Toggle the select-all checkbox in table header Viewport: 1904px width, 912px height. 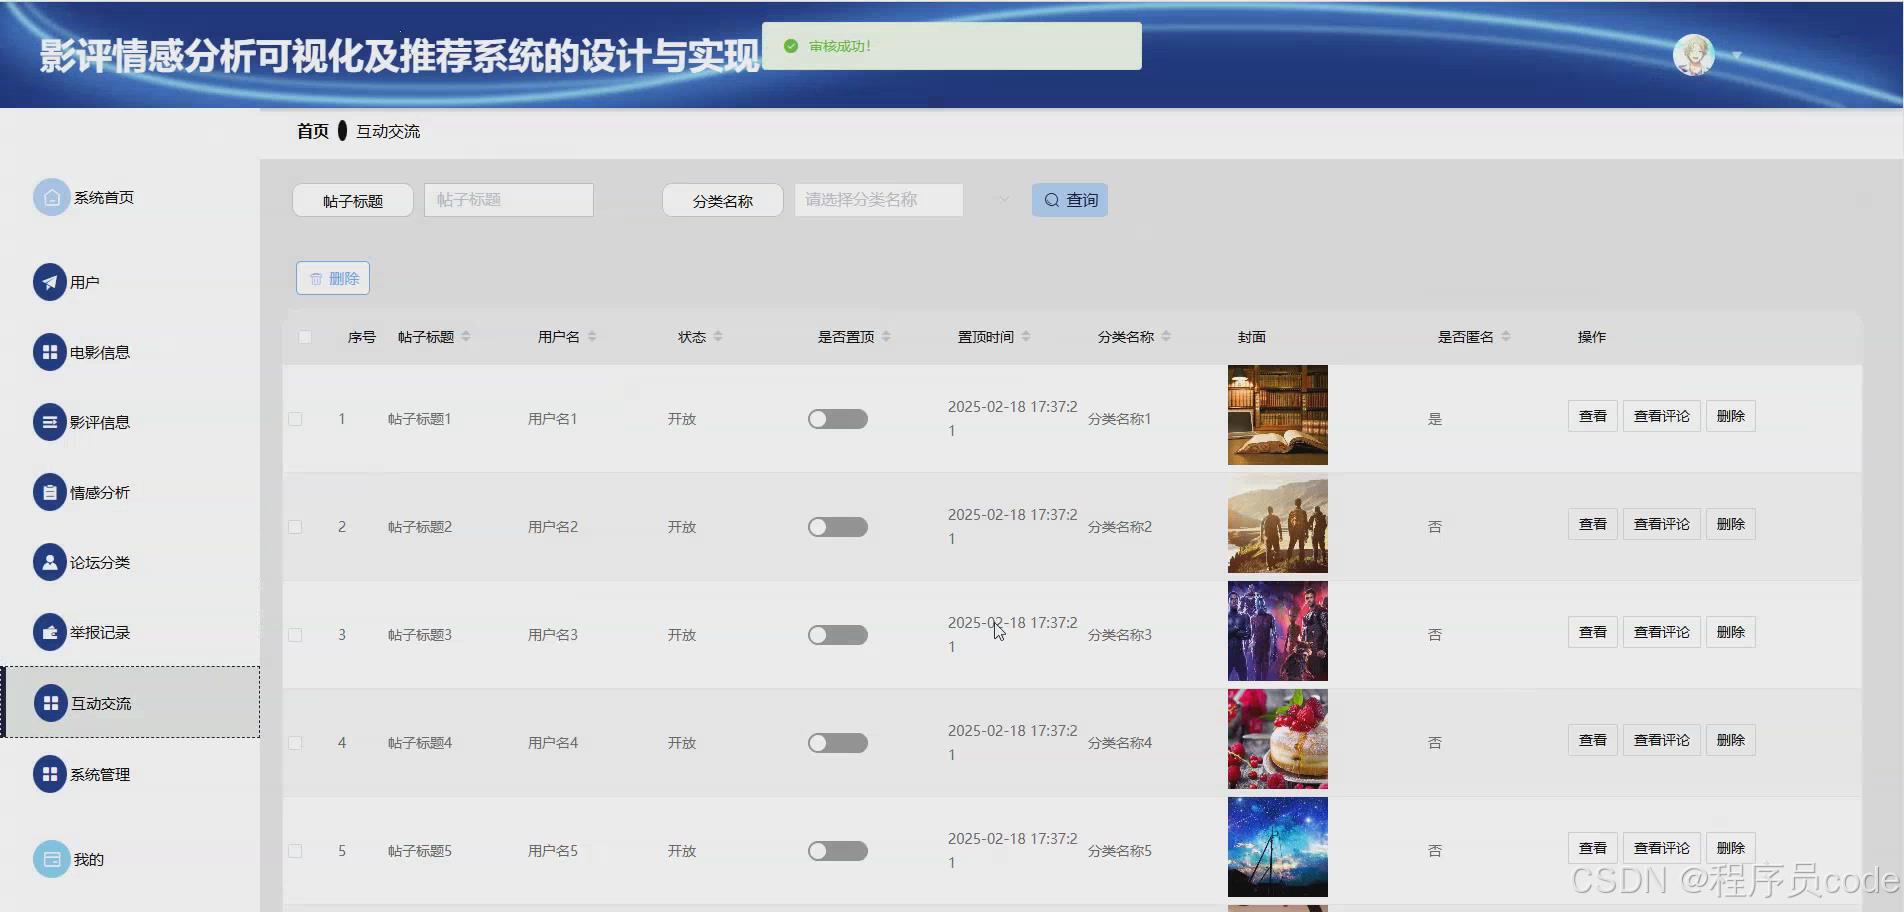[x=305, y=337]
